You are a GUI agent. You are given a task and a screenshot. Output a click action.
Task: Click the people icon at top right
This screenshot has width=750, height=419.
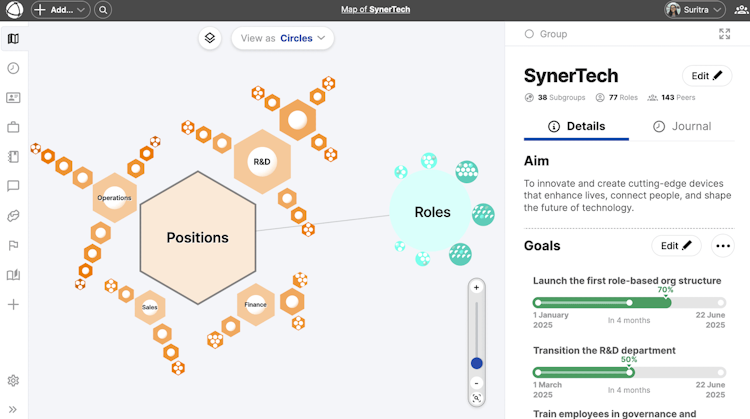tap(740, 10)
